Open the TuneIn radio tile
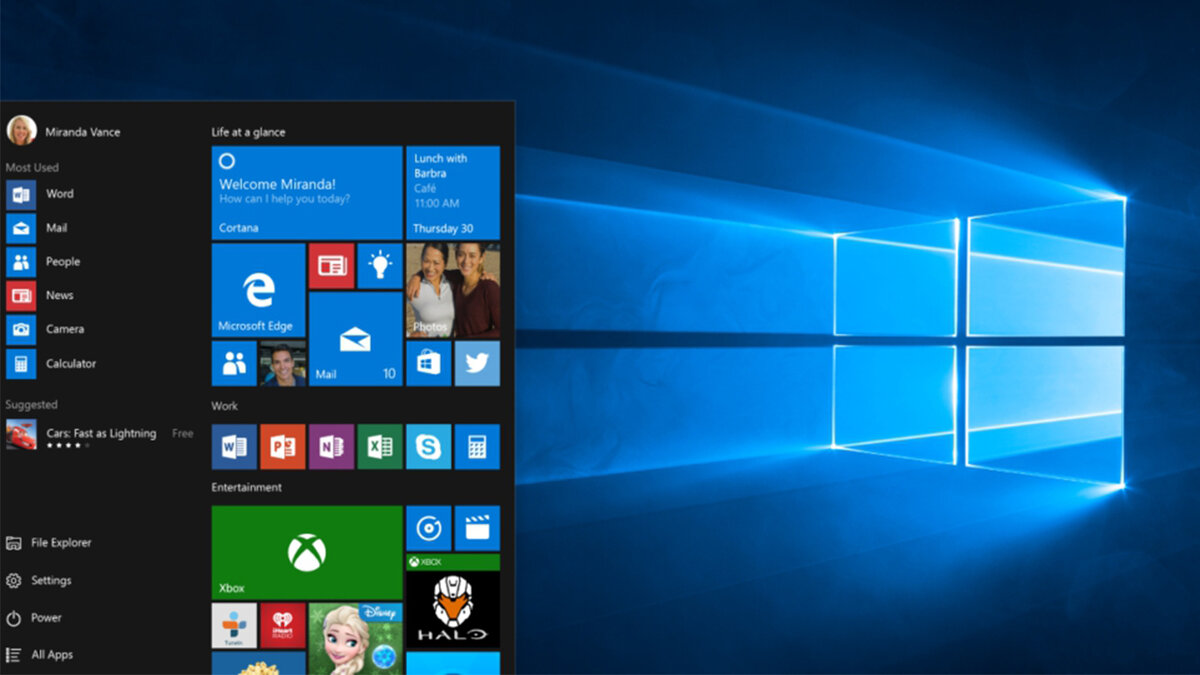 (x=234, y=625)
